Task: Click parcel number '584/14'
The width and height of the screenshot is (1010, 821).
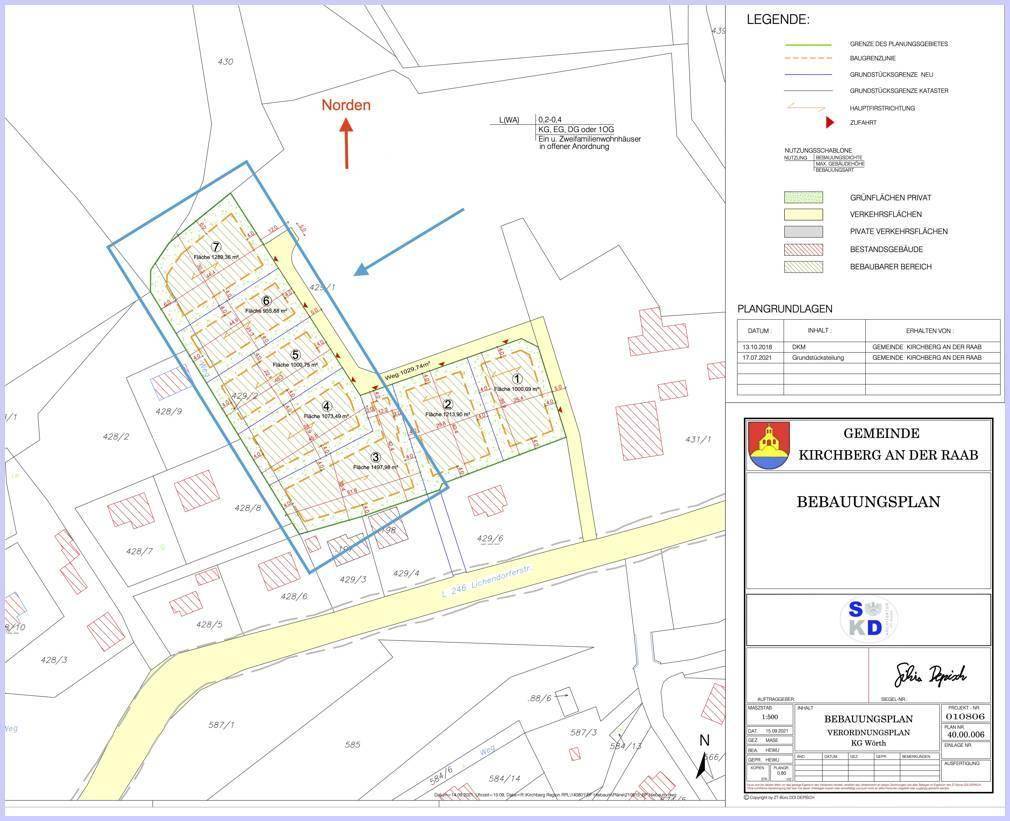Action: pos(505,778)
